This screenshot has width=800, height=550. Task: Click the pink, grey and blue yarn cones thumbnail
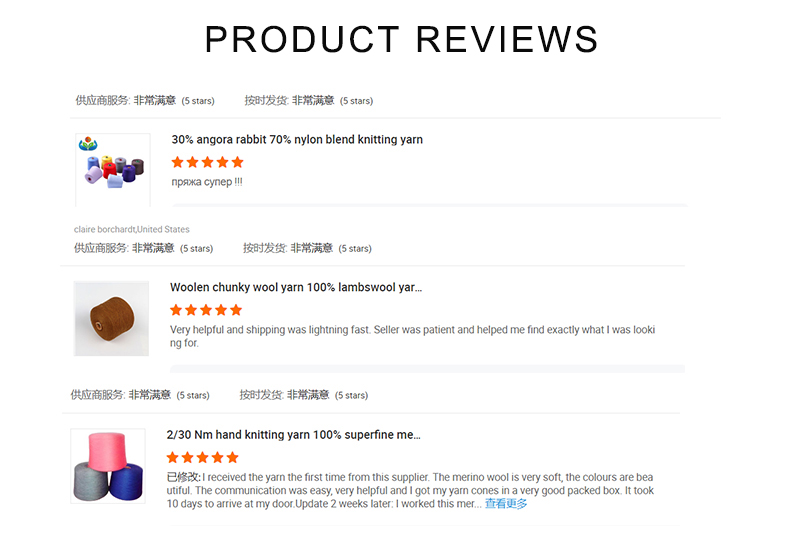(108, 466)
